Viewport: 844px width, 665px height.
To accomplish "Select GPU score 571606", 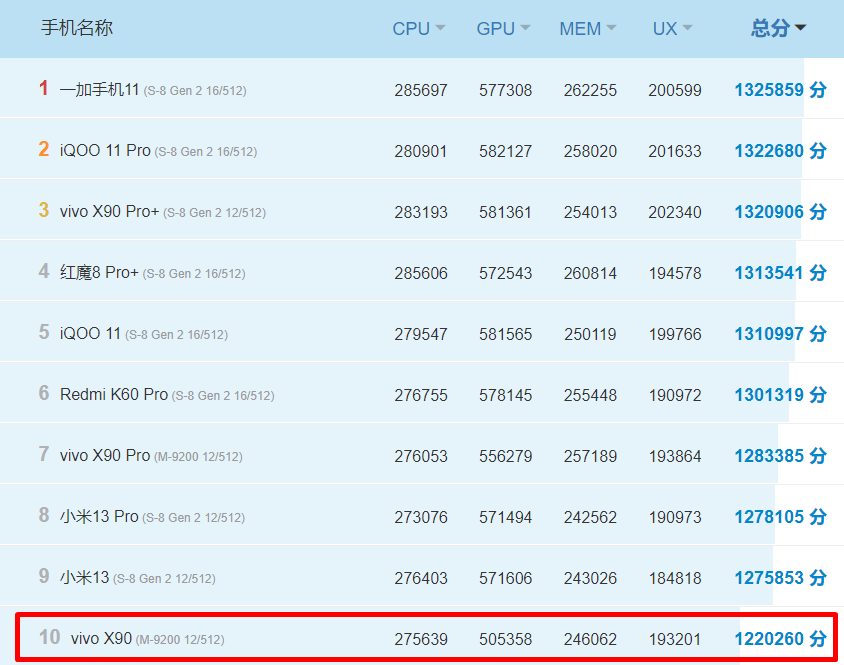I will click(x=505, y=578).
